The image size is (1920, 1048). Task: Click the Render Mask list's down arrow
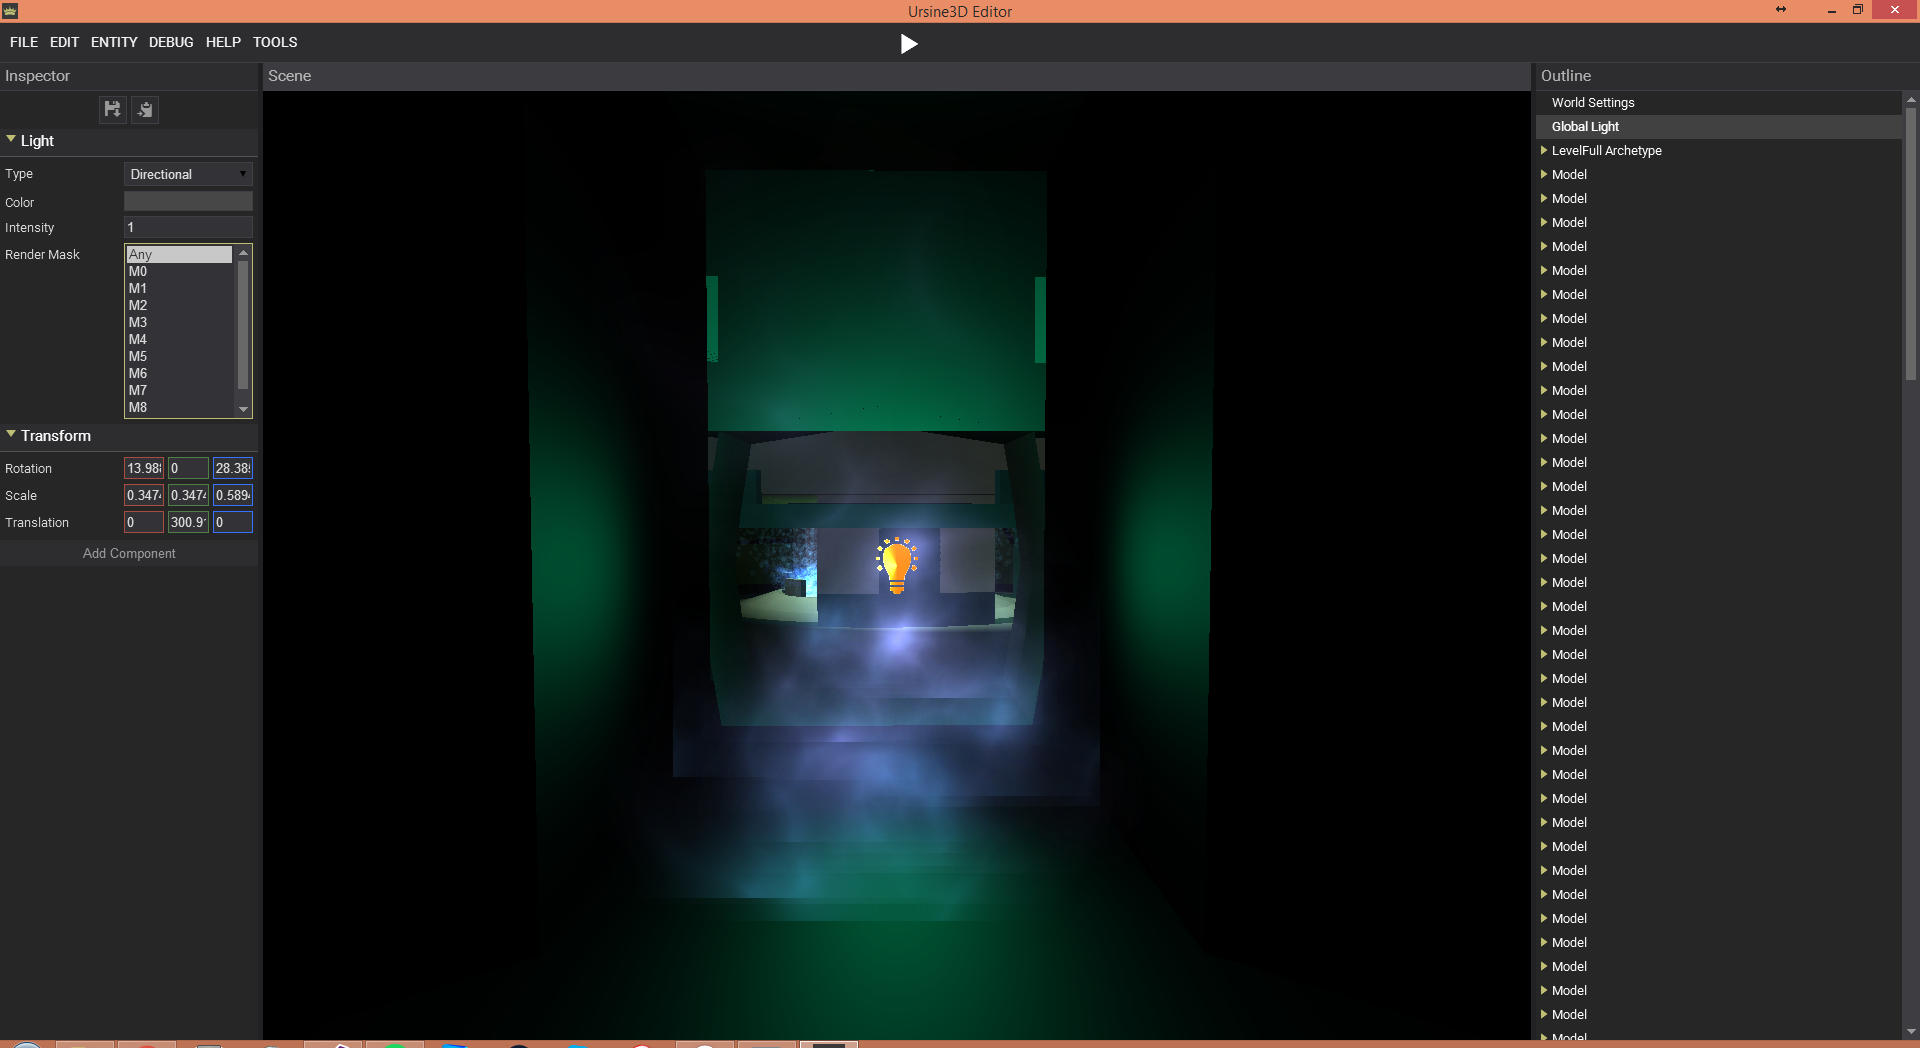pos(243,409)
